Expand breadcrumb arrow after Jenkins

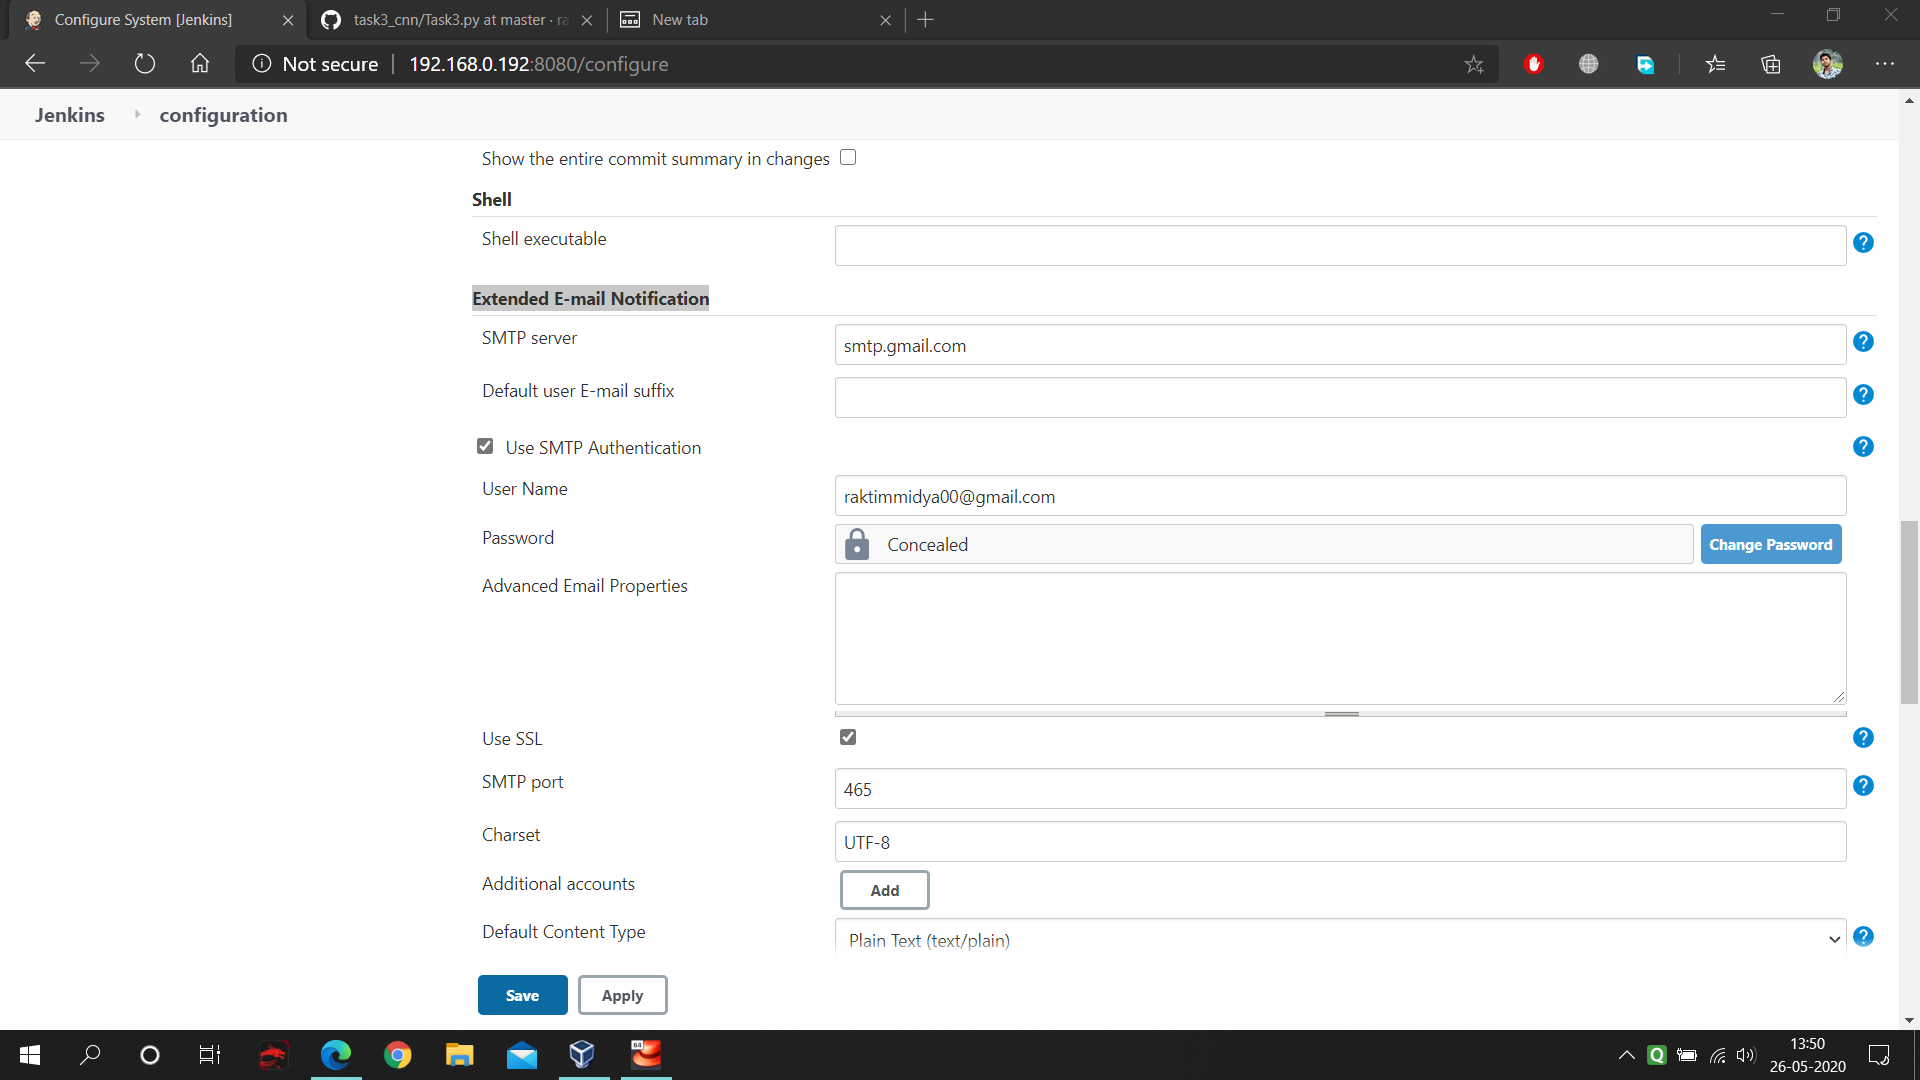[x=137, y=115]
